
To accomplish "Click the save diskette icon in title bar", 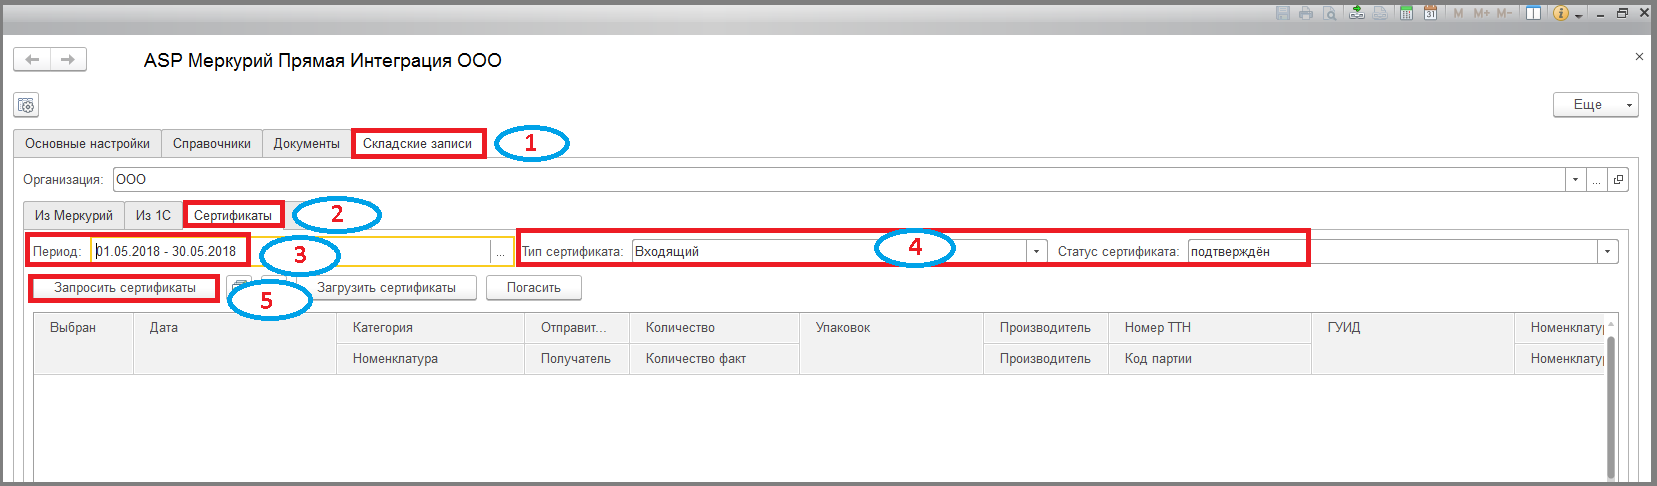I will pyautogui.click(x=1283, y=13).
